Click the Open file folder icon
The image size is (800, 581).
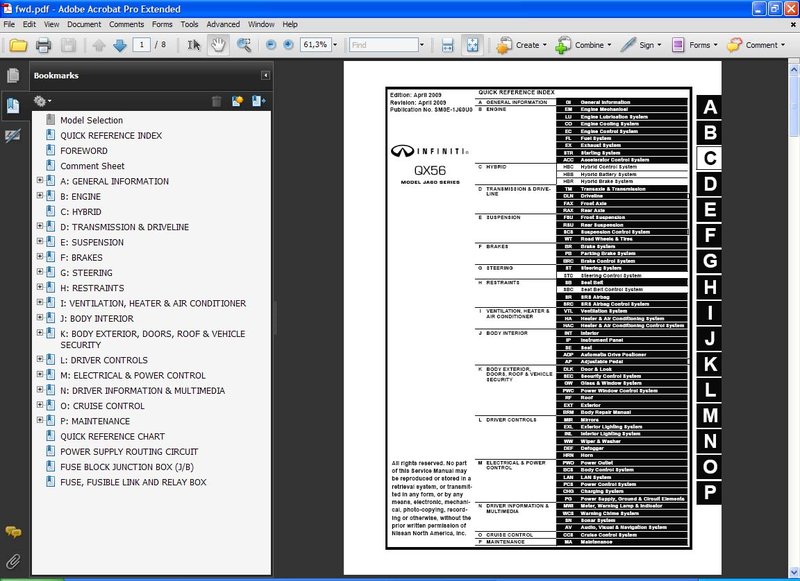click(x=17, y=45)
